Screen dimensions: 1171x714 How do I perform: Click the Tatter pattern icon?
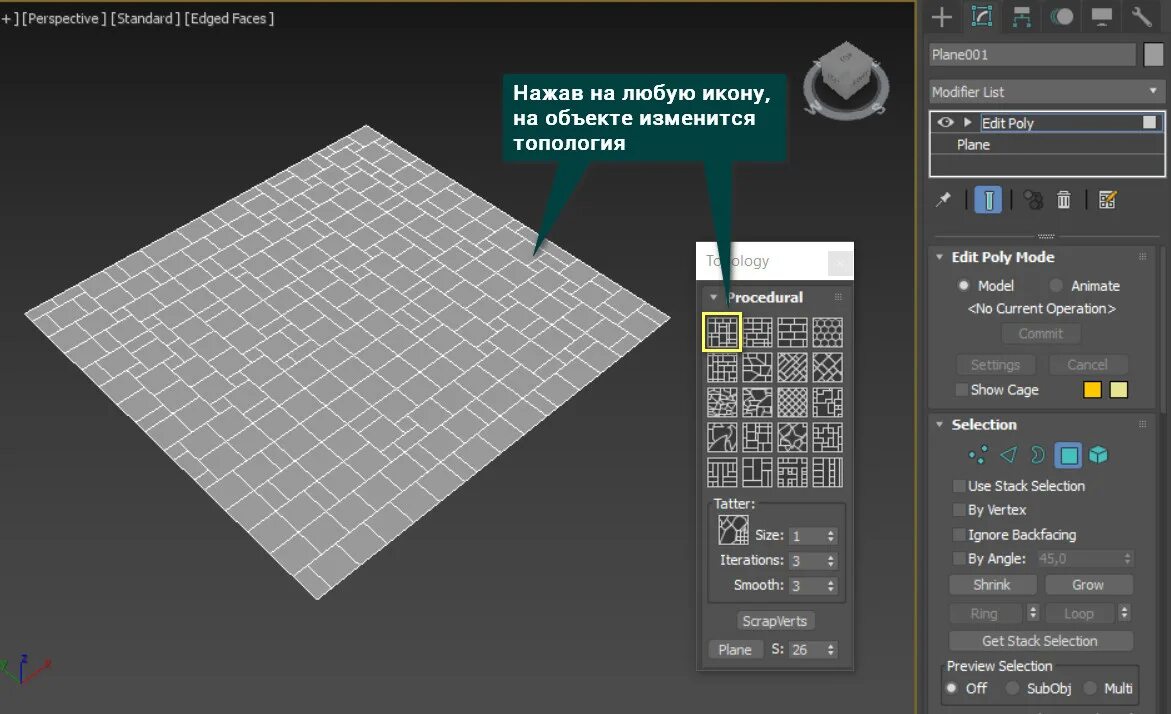coord(733,530)
